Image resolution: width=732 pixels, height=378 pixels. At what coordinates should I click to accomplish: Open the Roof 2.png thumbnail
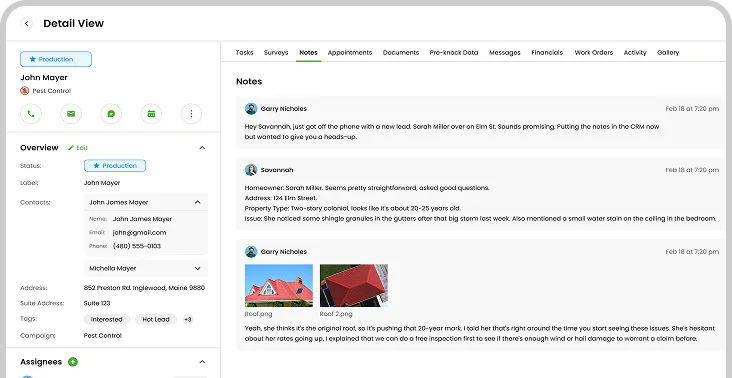point(354,285)
